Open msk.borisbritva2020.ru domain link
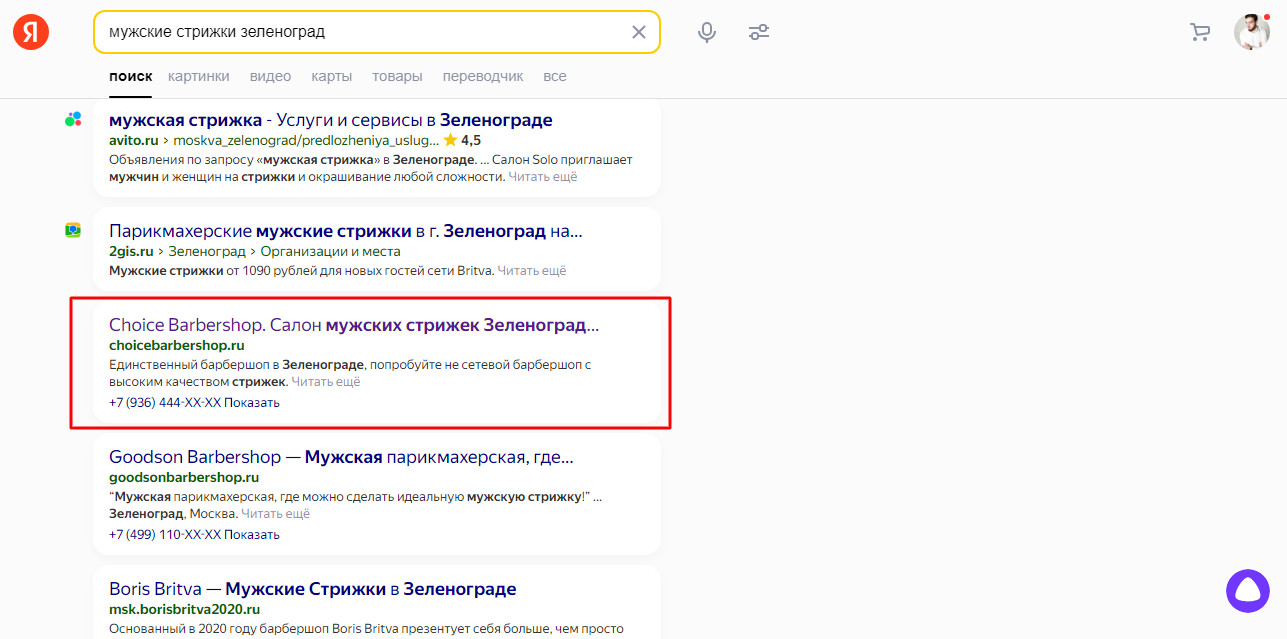Screen dimensions: 1287x639 tap(185, 609)
